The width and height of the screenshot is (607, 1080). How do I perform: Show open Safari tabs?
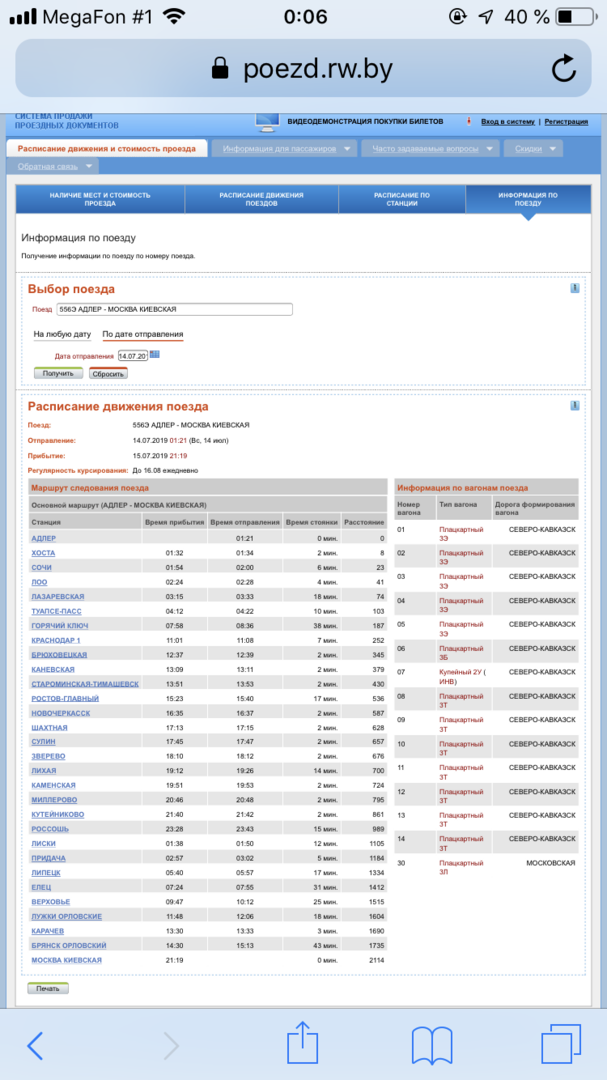click(x=561, y=1045)
